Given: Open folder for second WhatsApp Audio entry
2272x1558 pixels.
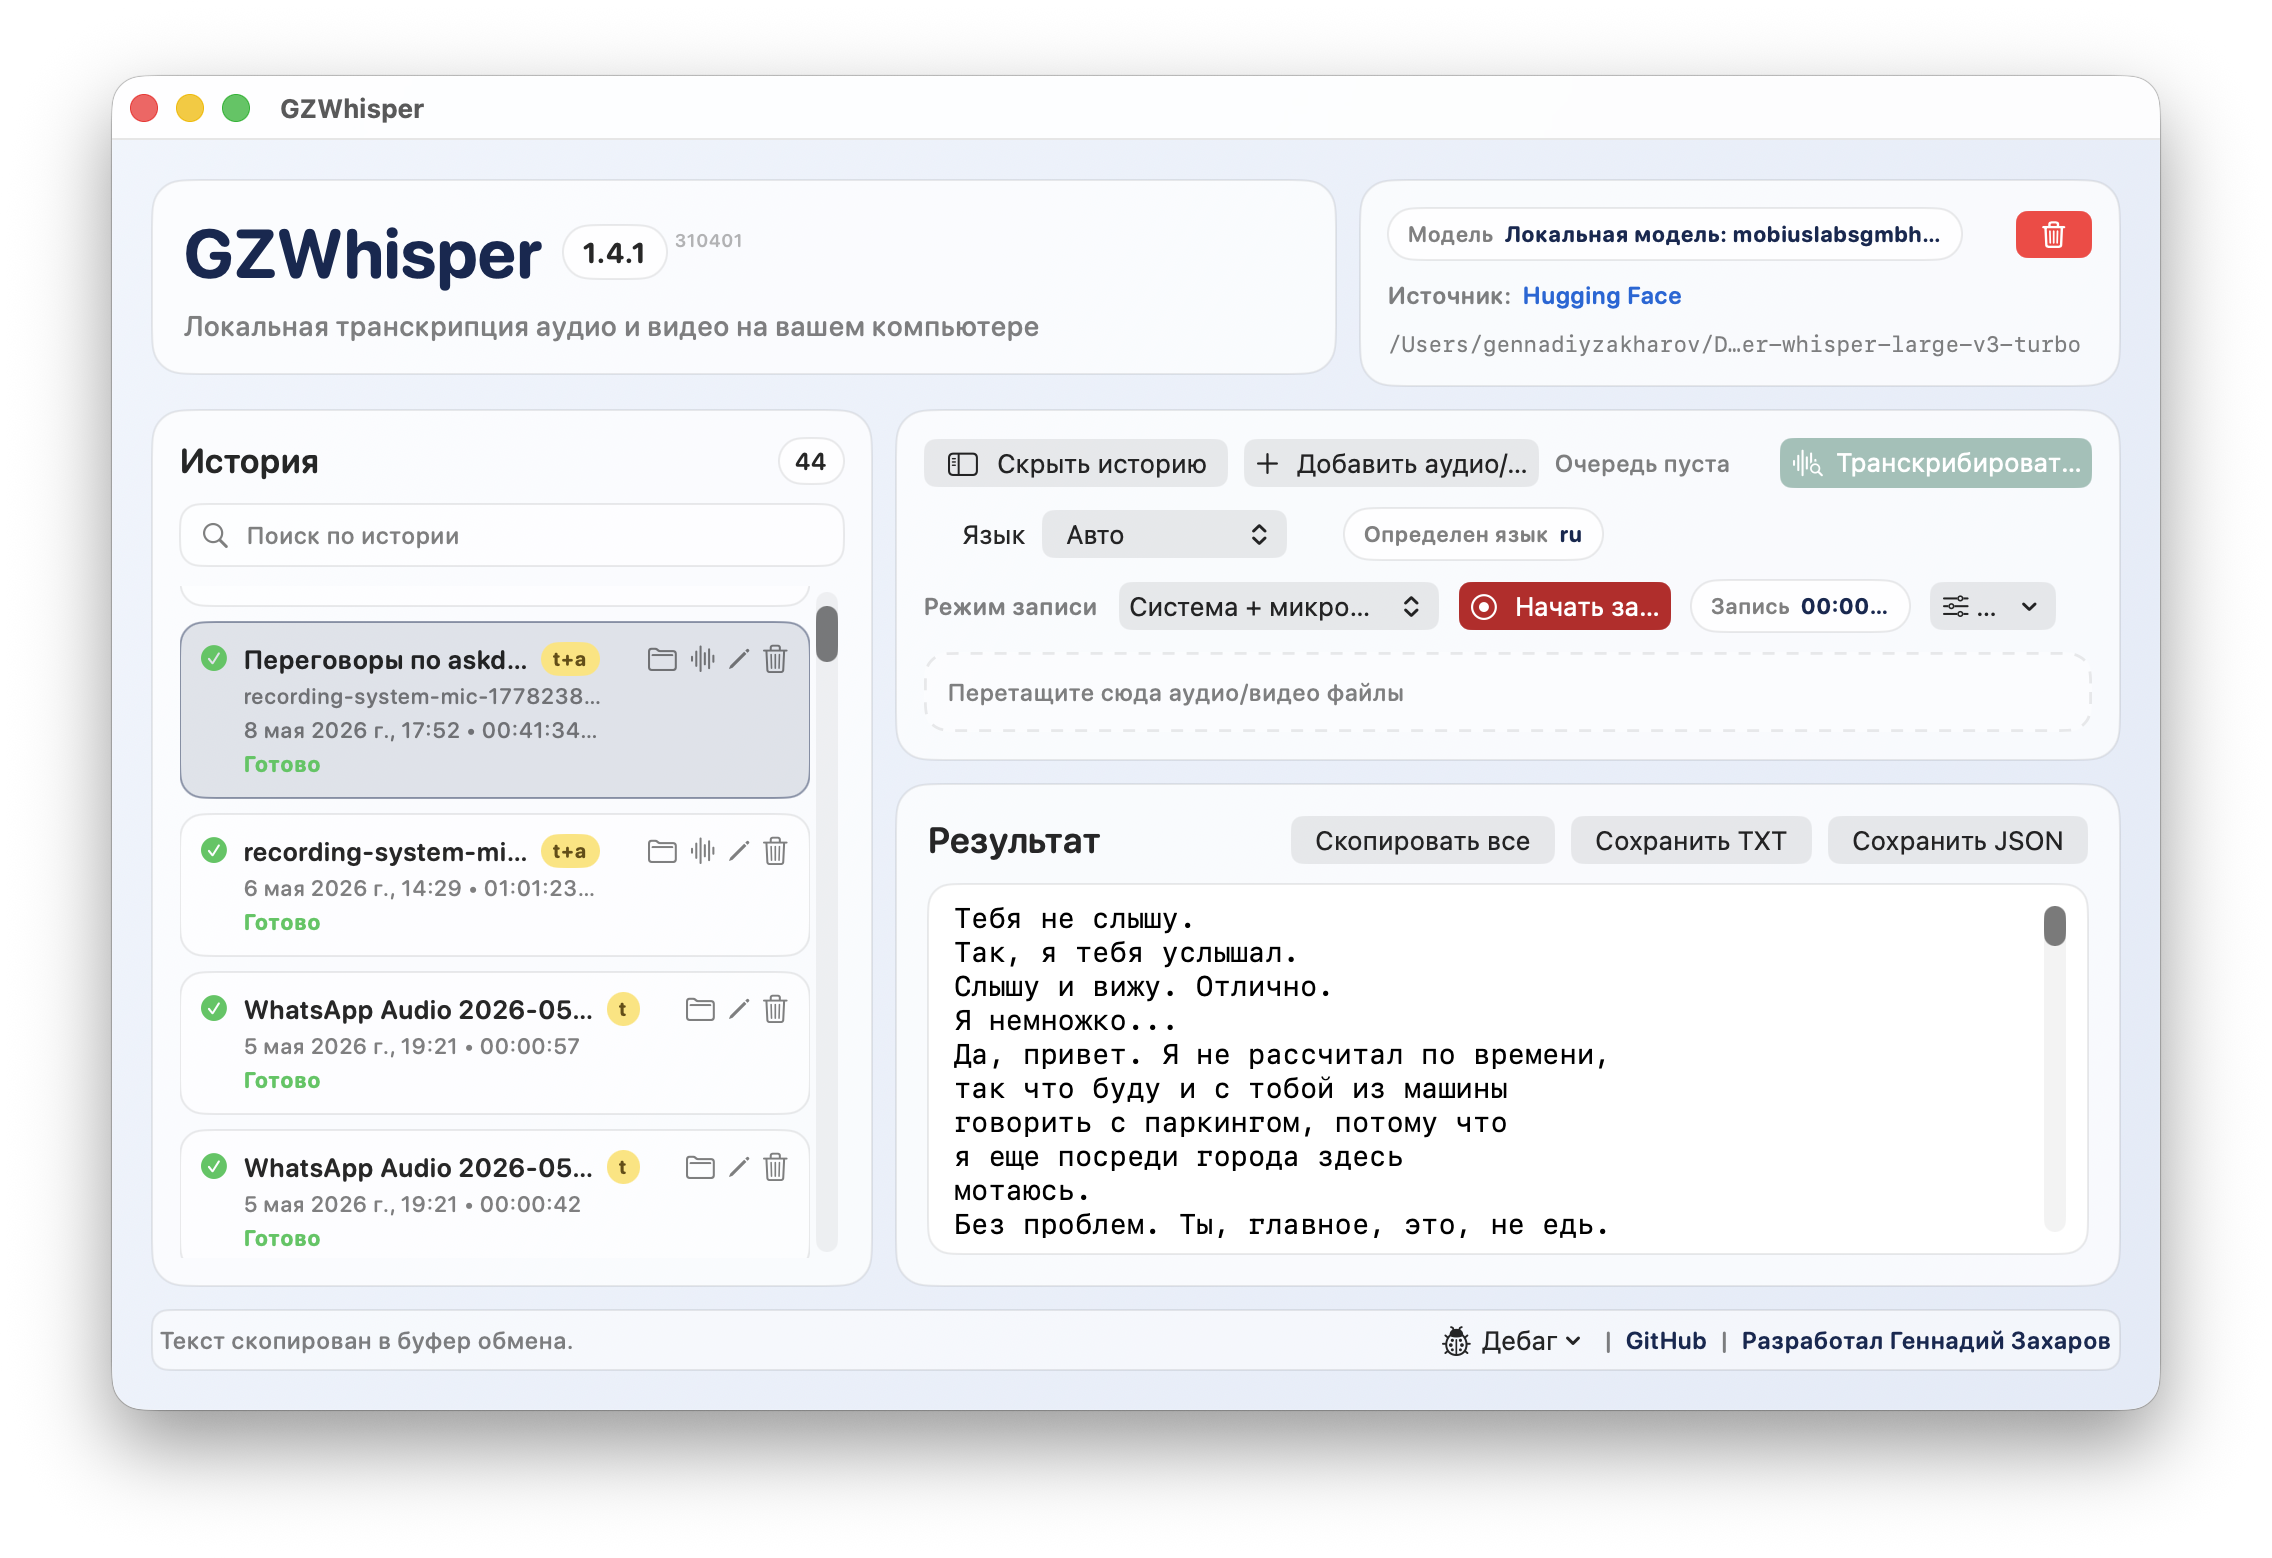Looking at the screenshot, I should (x=700, y=1167).
